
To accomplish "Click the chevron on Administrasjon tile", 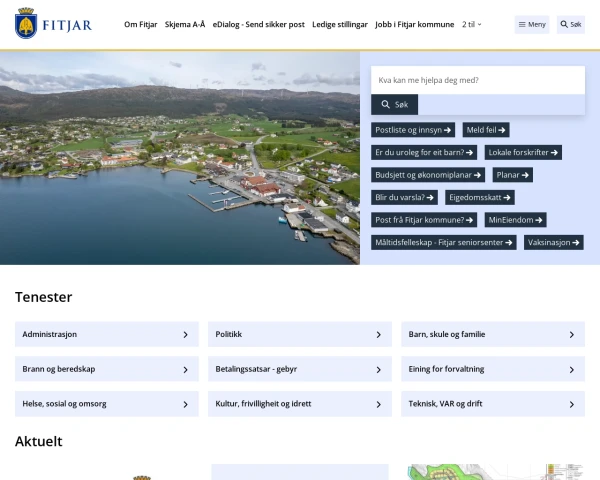I will point(185,335).
